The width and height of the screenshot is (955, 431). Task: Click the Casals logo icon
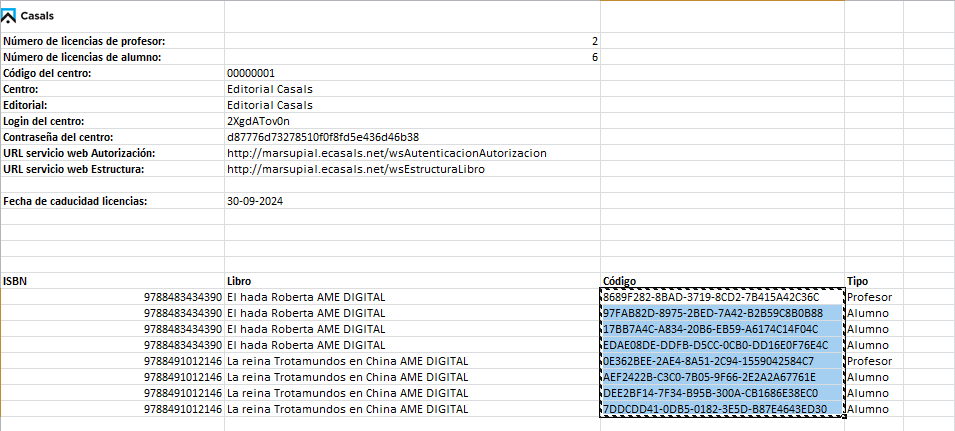tap(10, 16)
